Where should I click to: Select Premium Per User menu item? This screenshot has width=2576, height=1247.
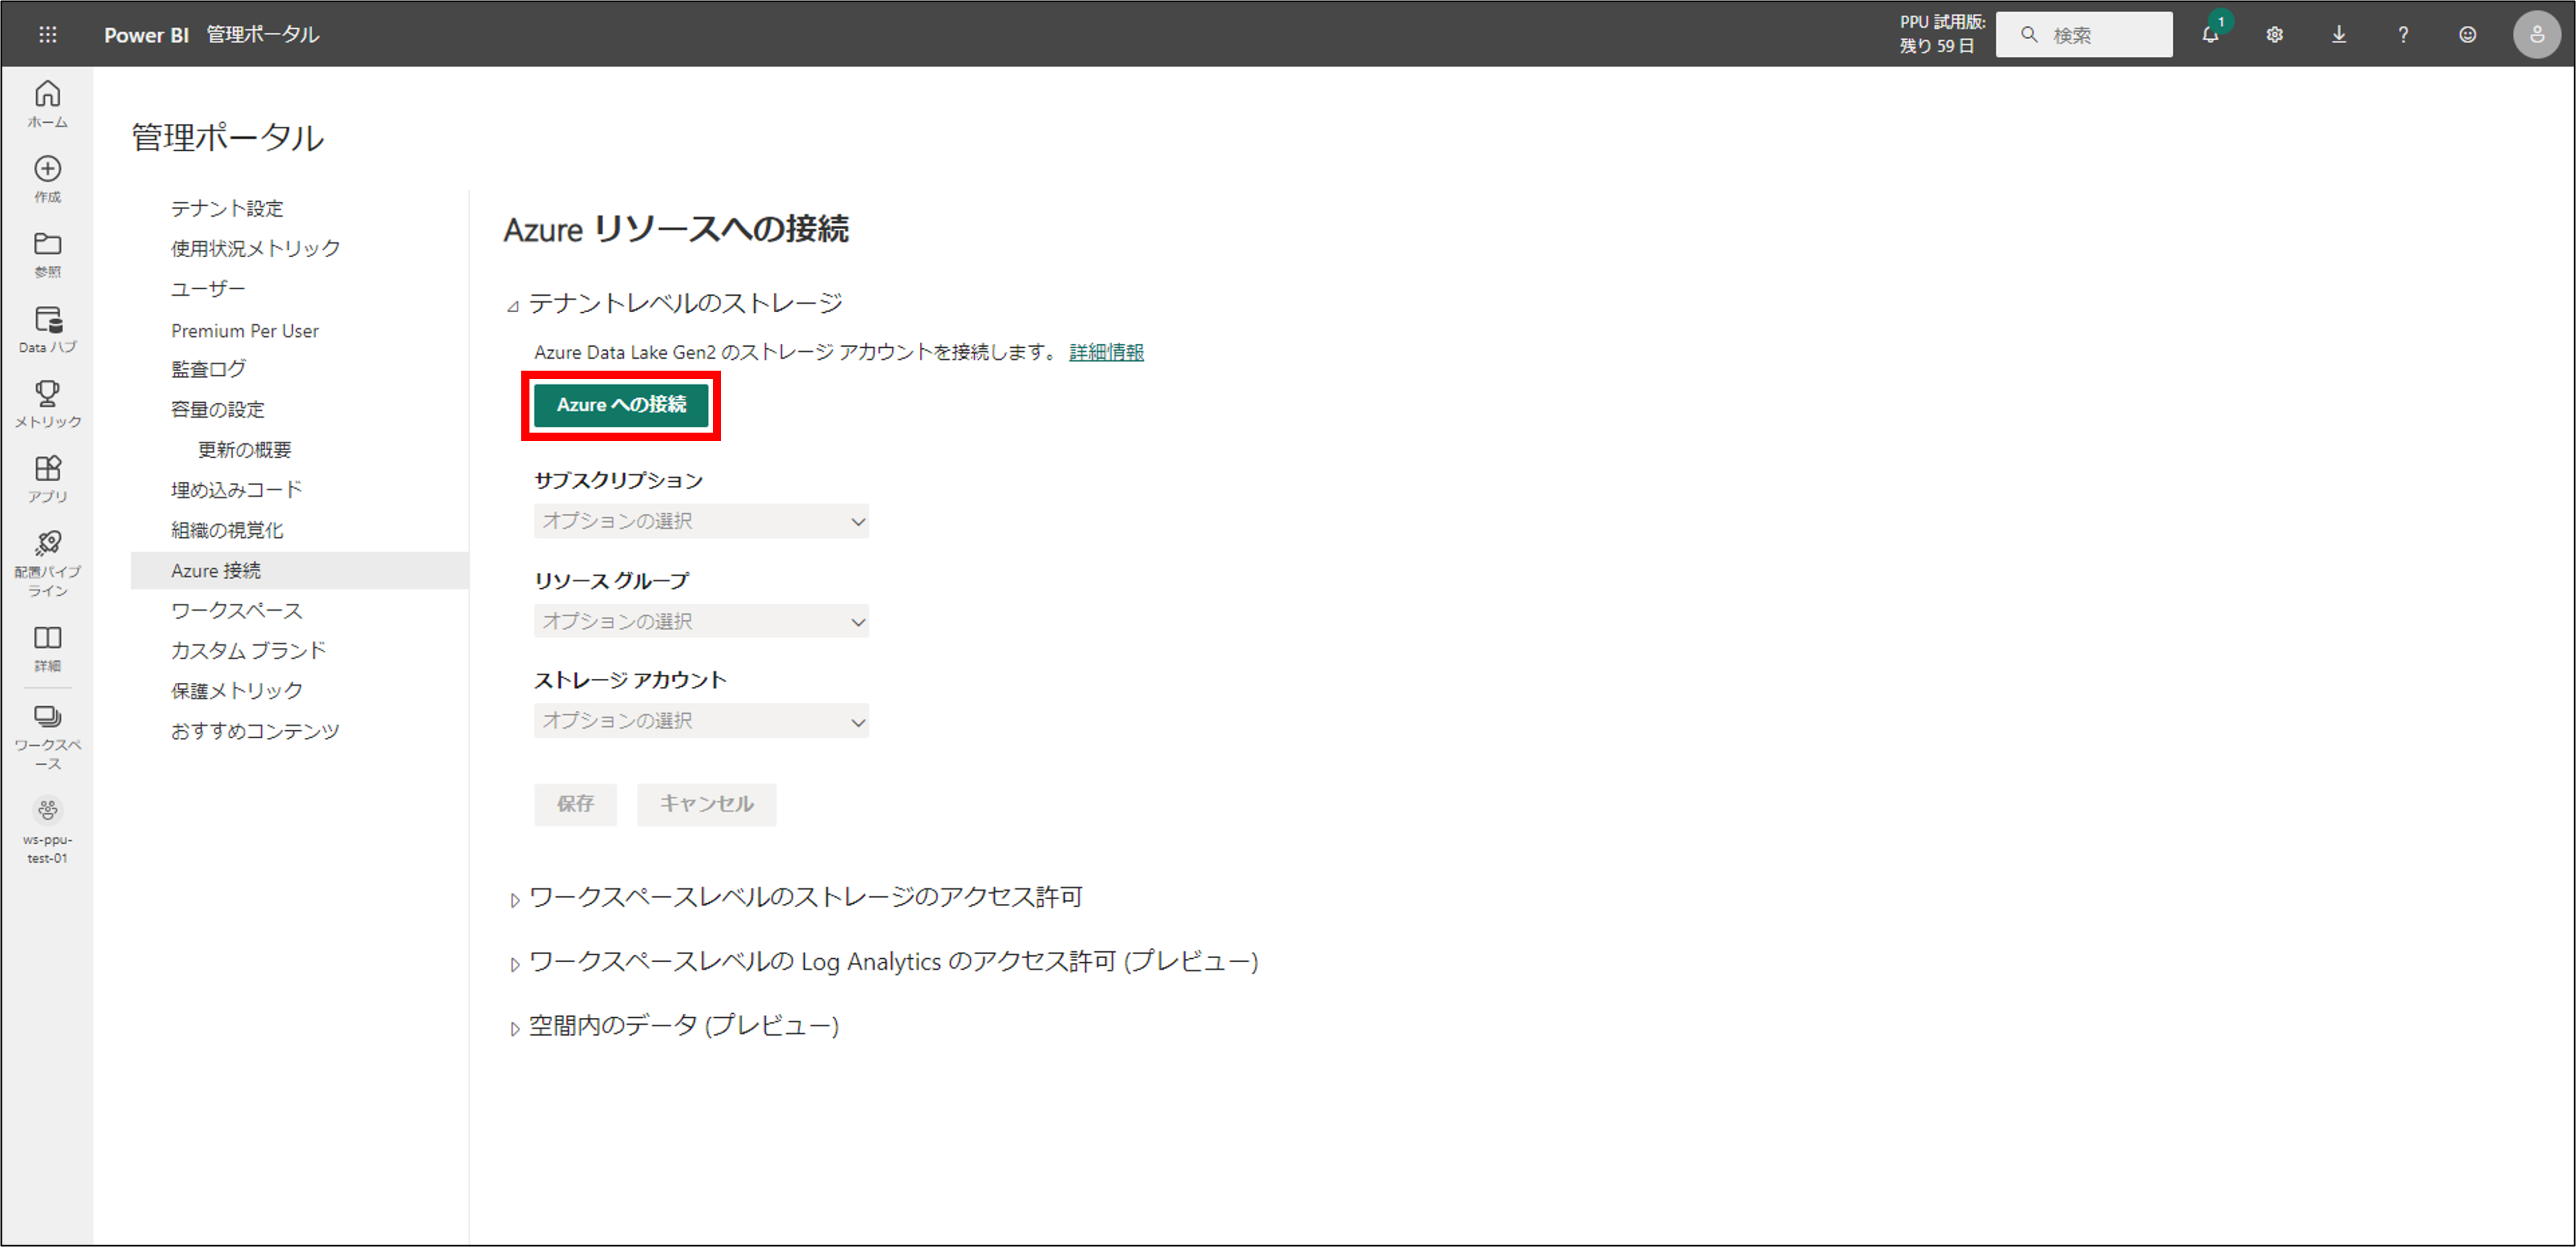tap(245, 330)
